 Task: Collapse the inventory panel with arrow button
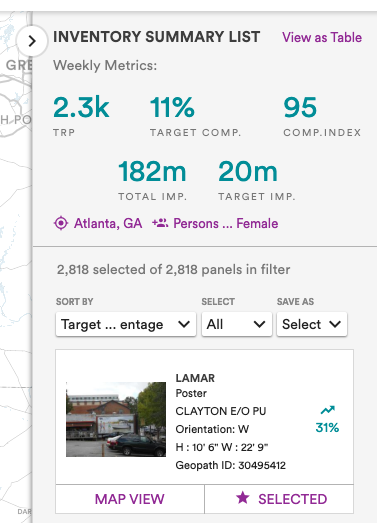click(x=32, y=41)
